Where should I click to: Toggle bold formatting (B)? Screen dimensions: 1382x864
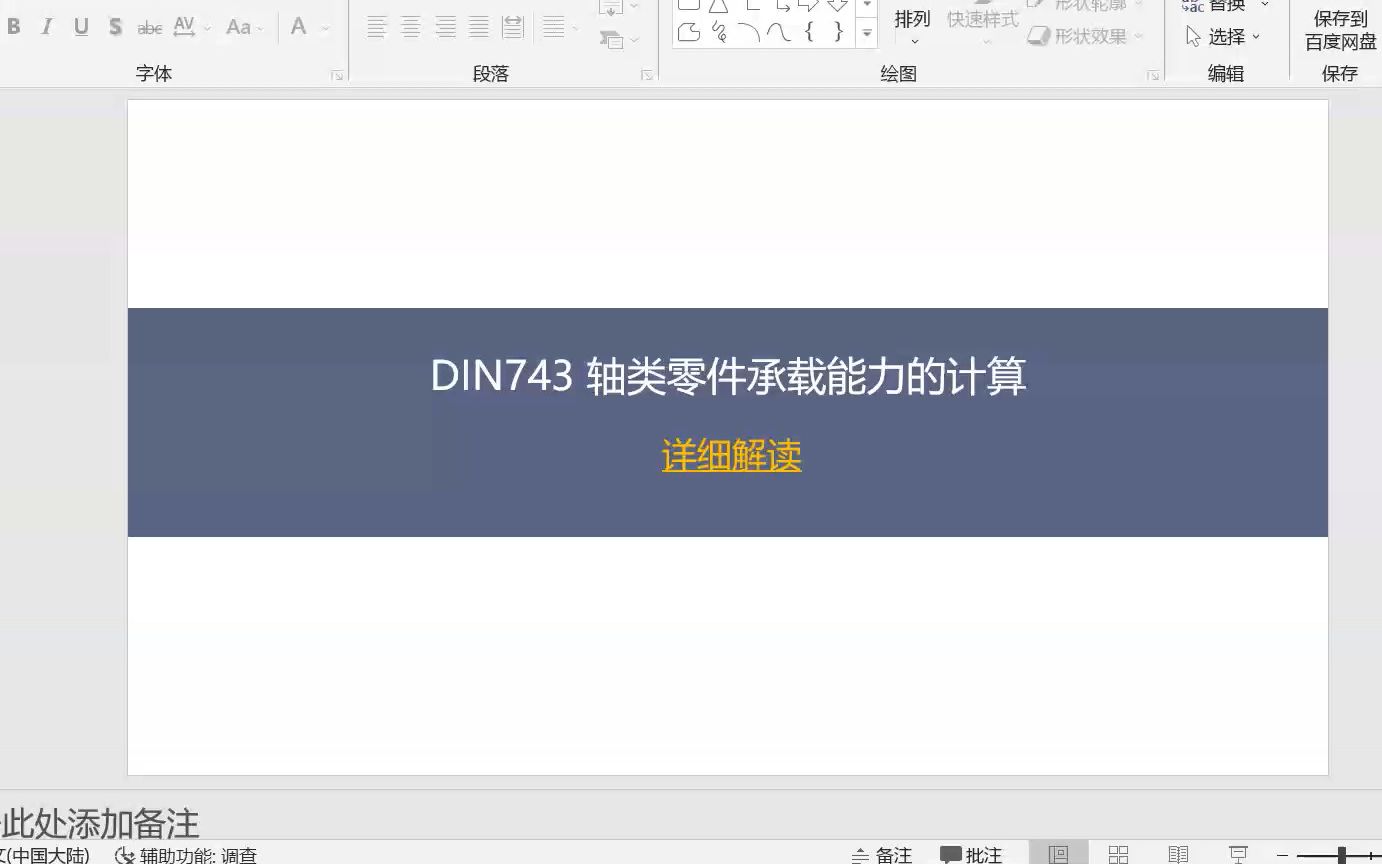point(14,27)
